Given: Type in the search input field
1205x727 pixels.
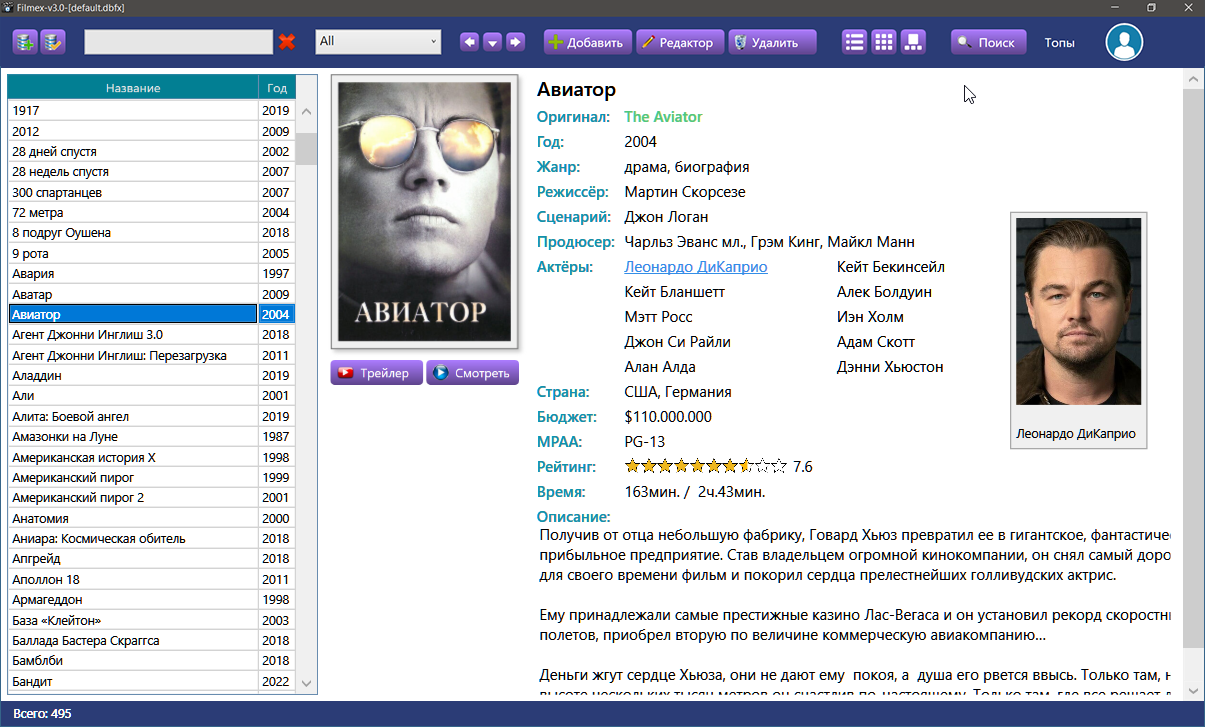Looking at the screenshot, I should coord(178,42).
